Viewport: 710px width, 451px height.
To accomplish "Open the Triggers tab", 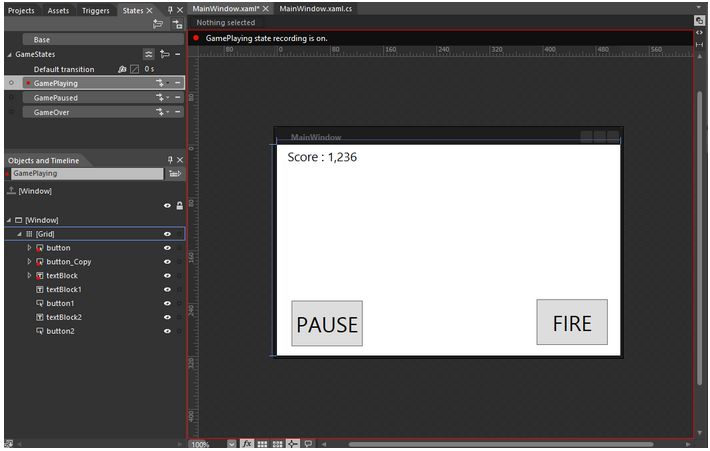I will pyautogui.click(x=95, y=10).
